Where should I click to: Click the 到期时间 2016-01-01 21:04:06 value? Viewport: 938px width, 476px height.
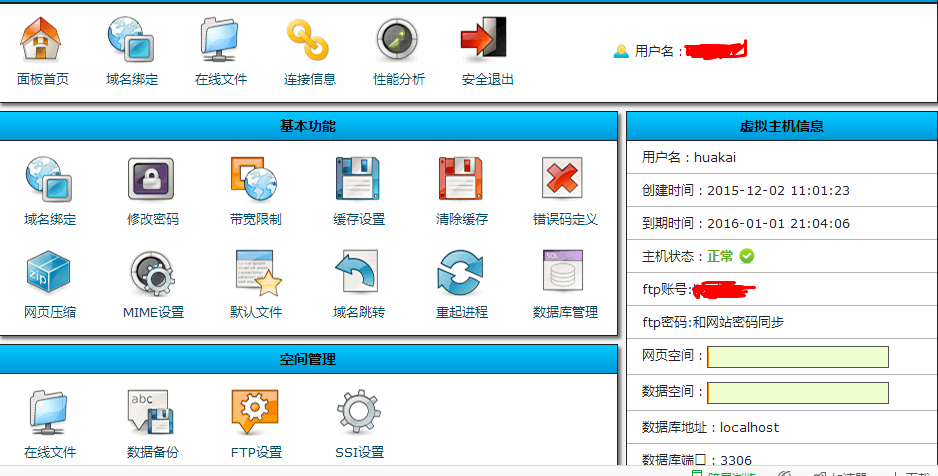[778, 224]
